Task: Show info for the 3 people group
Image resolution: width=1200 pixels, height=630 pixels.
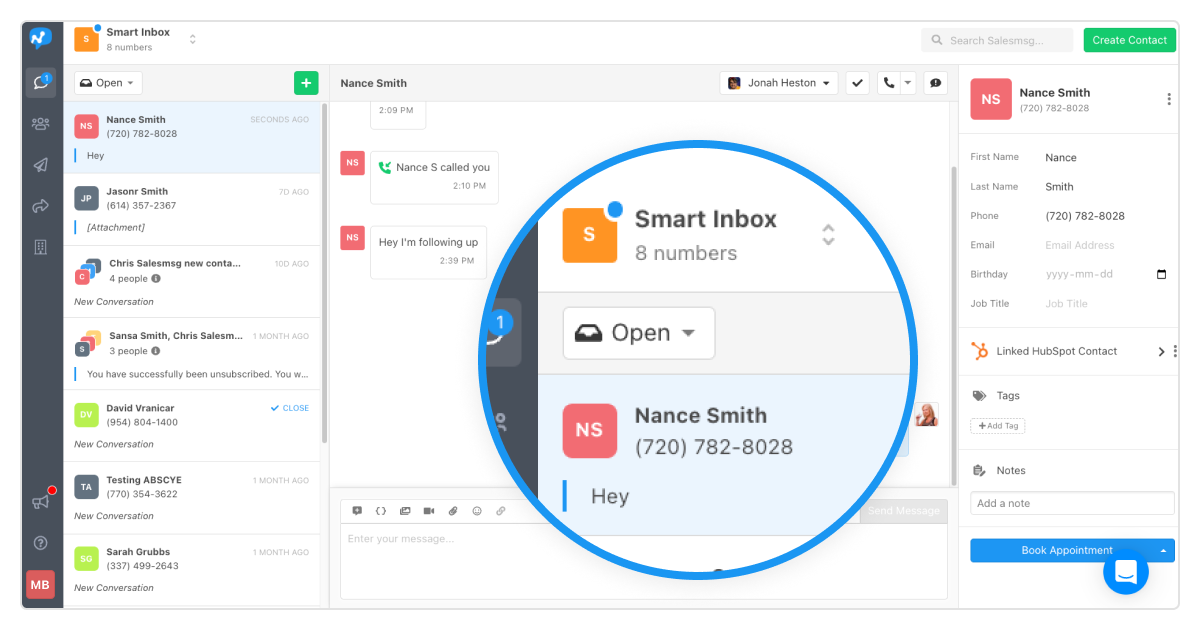Action: point(156,351)
